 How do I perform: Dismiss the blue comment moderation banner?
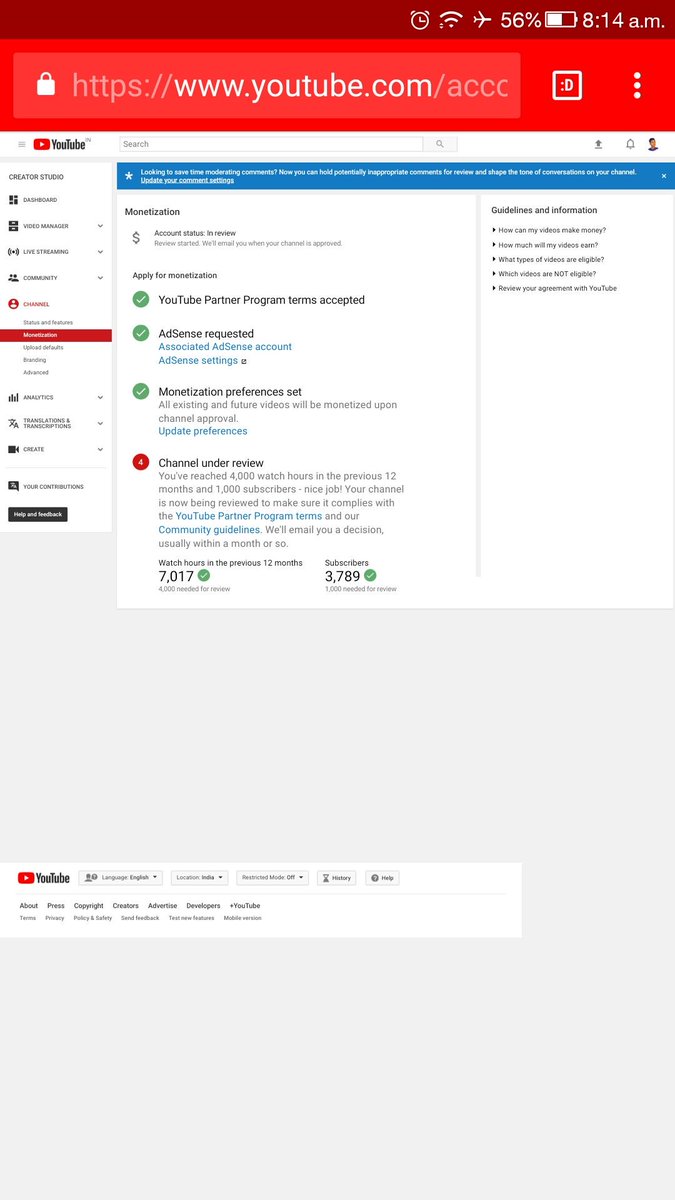[x=664, y=176]
